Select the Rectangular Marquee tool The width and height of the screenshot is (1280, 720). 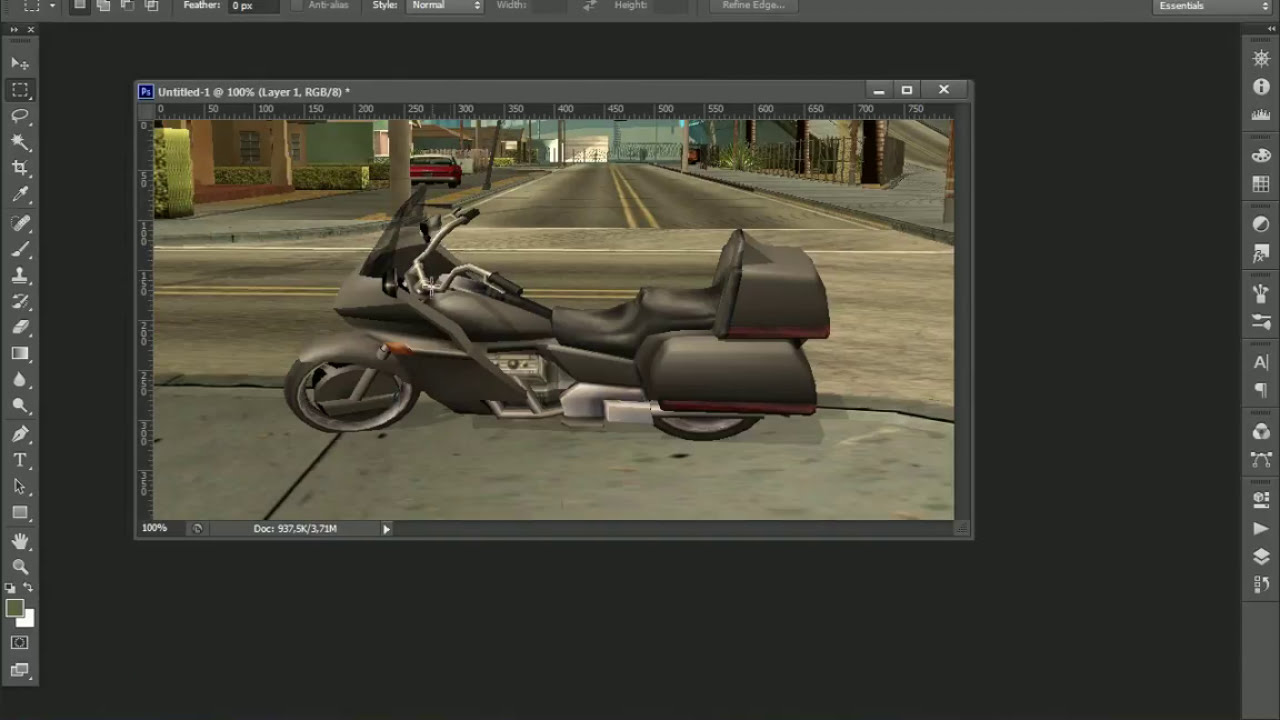pos(20,90)
